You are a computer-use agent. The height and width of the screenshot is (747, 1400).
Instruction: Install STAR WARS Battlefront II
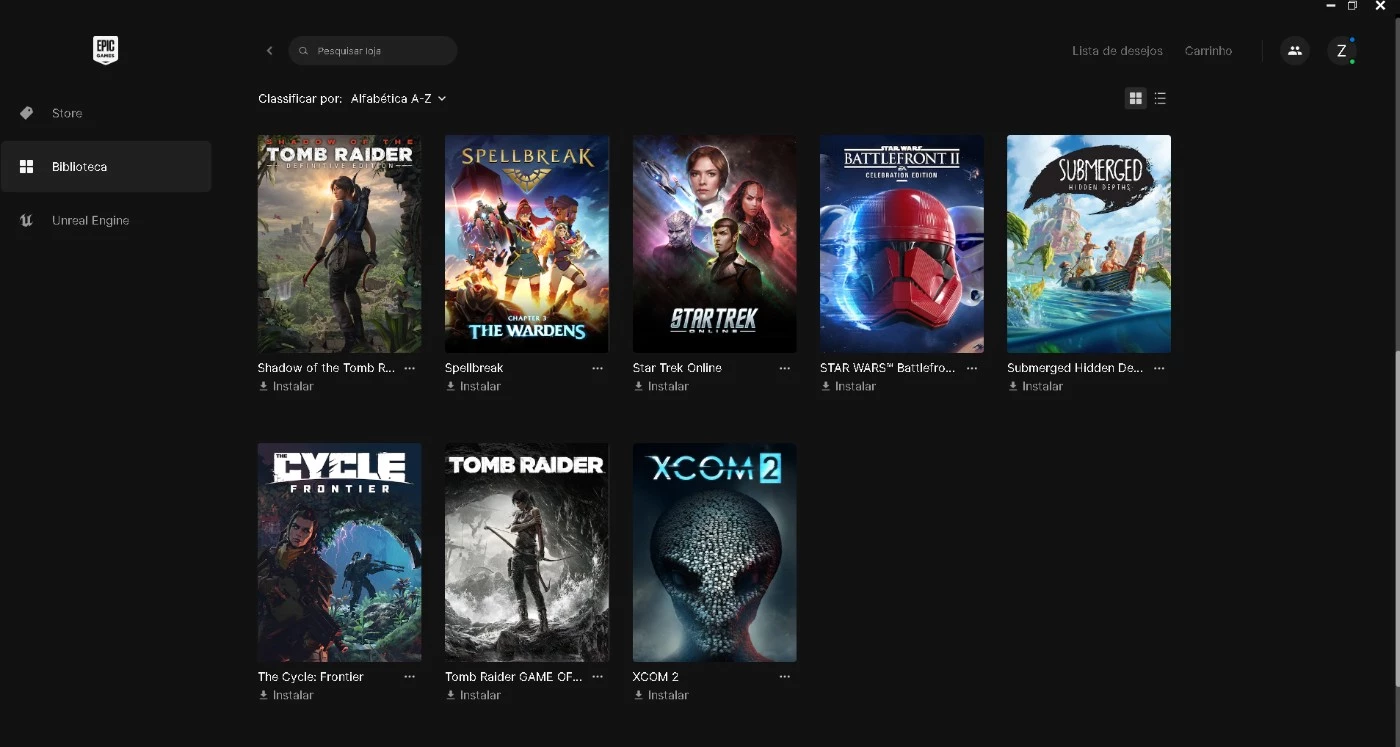848,386
